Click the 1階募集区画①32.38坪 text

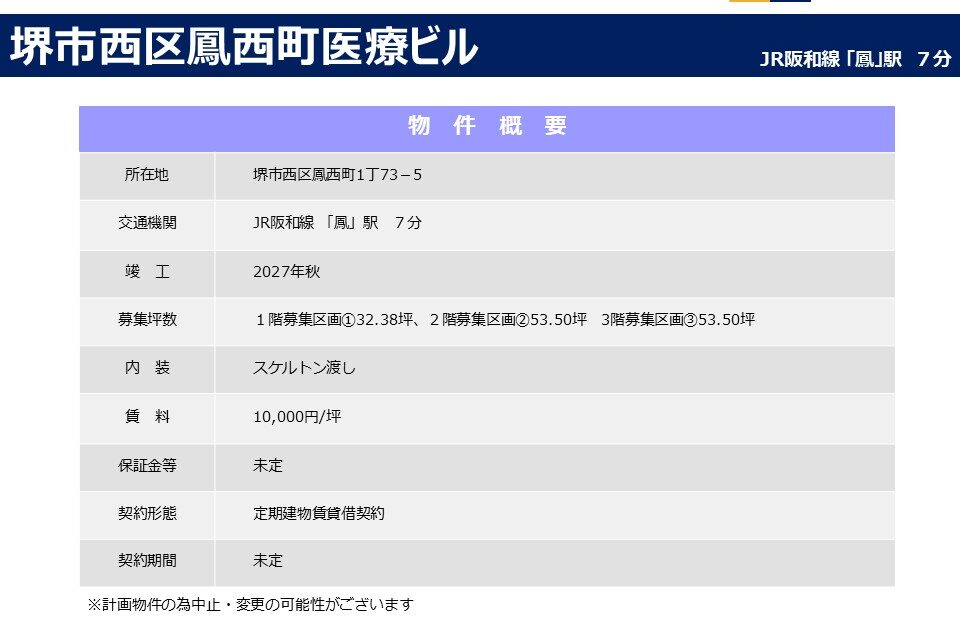[333, 320]
